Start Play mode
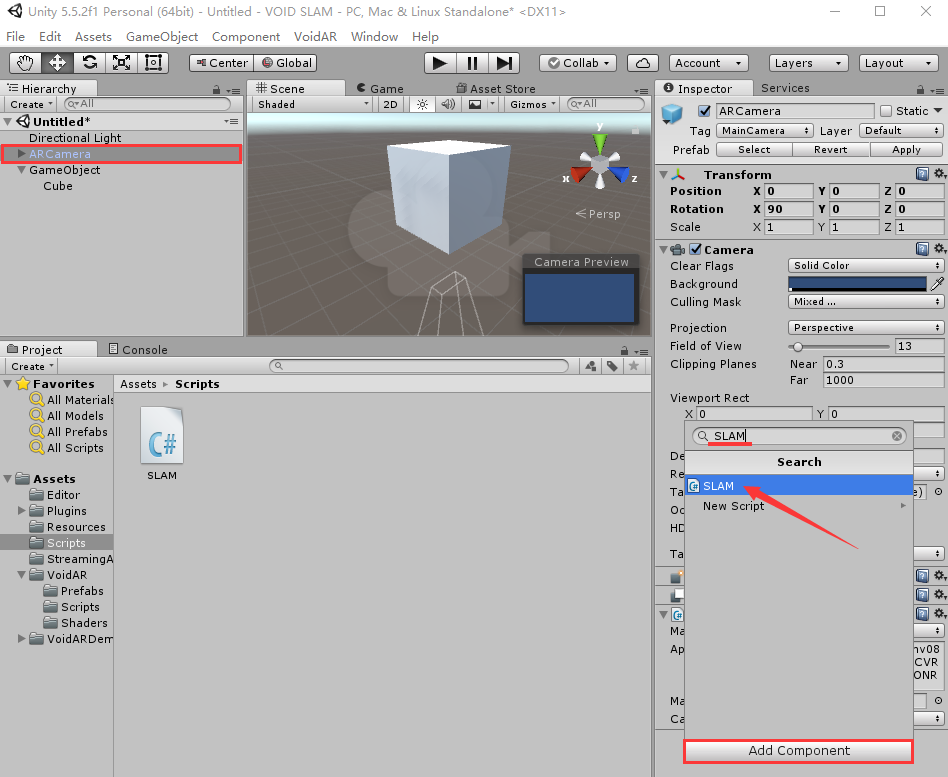Screen dimensions: 948x777 pos(440,63)
